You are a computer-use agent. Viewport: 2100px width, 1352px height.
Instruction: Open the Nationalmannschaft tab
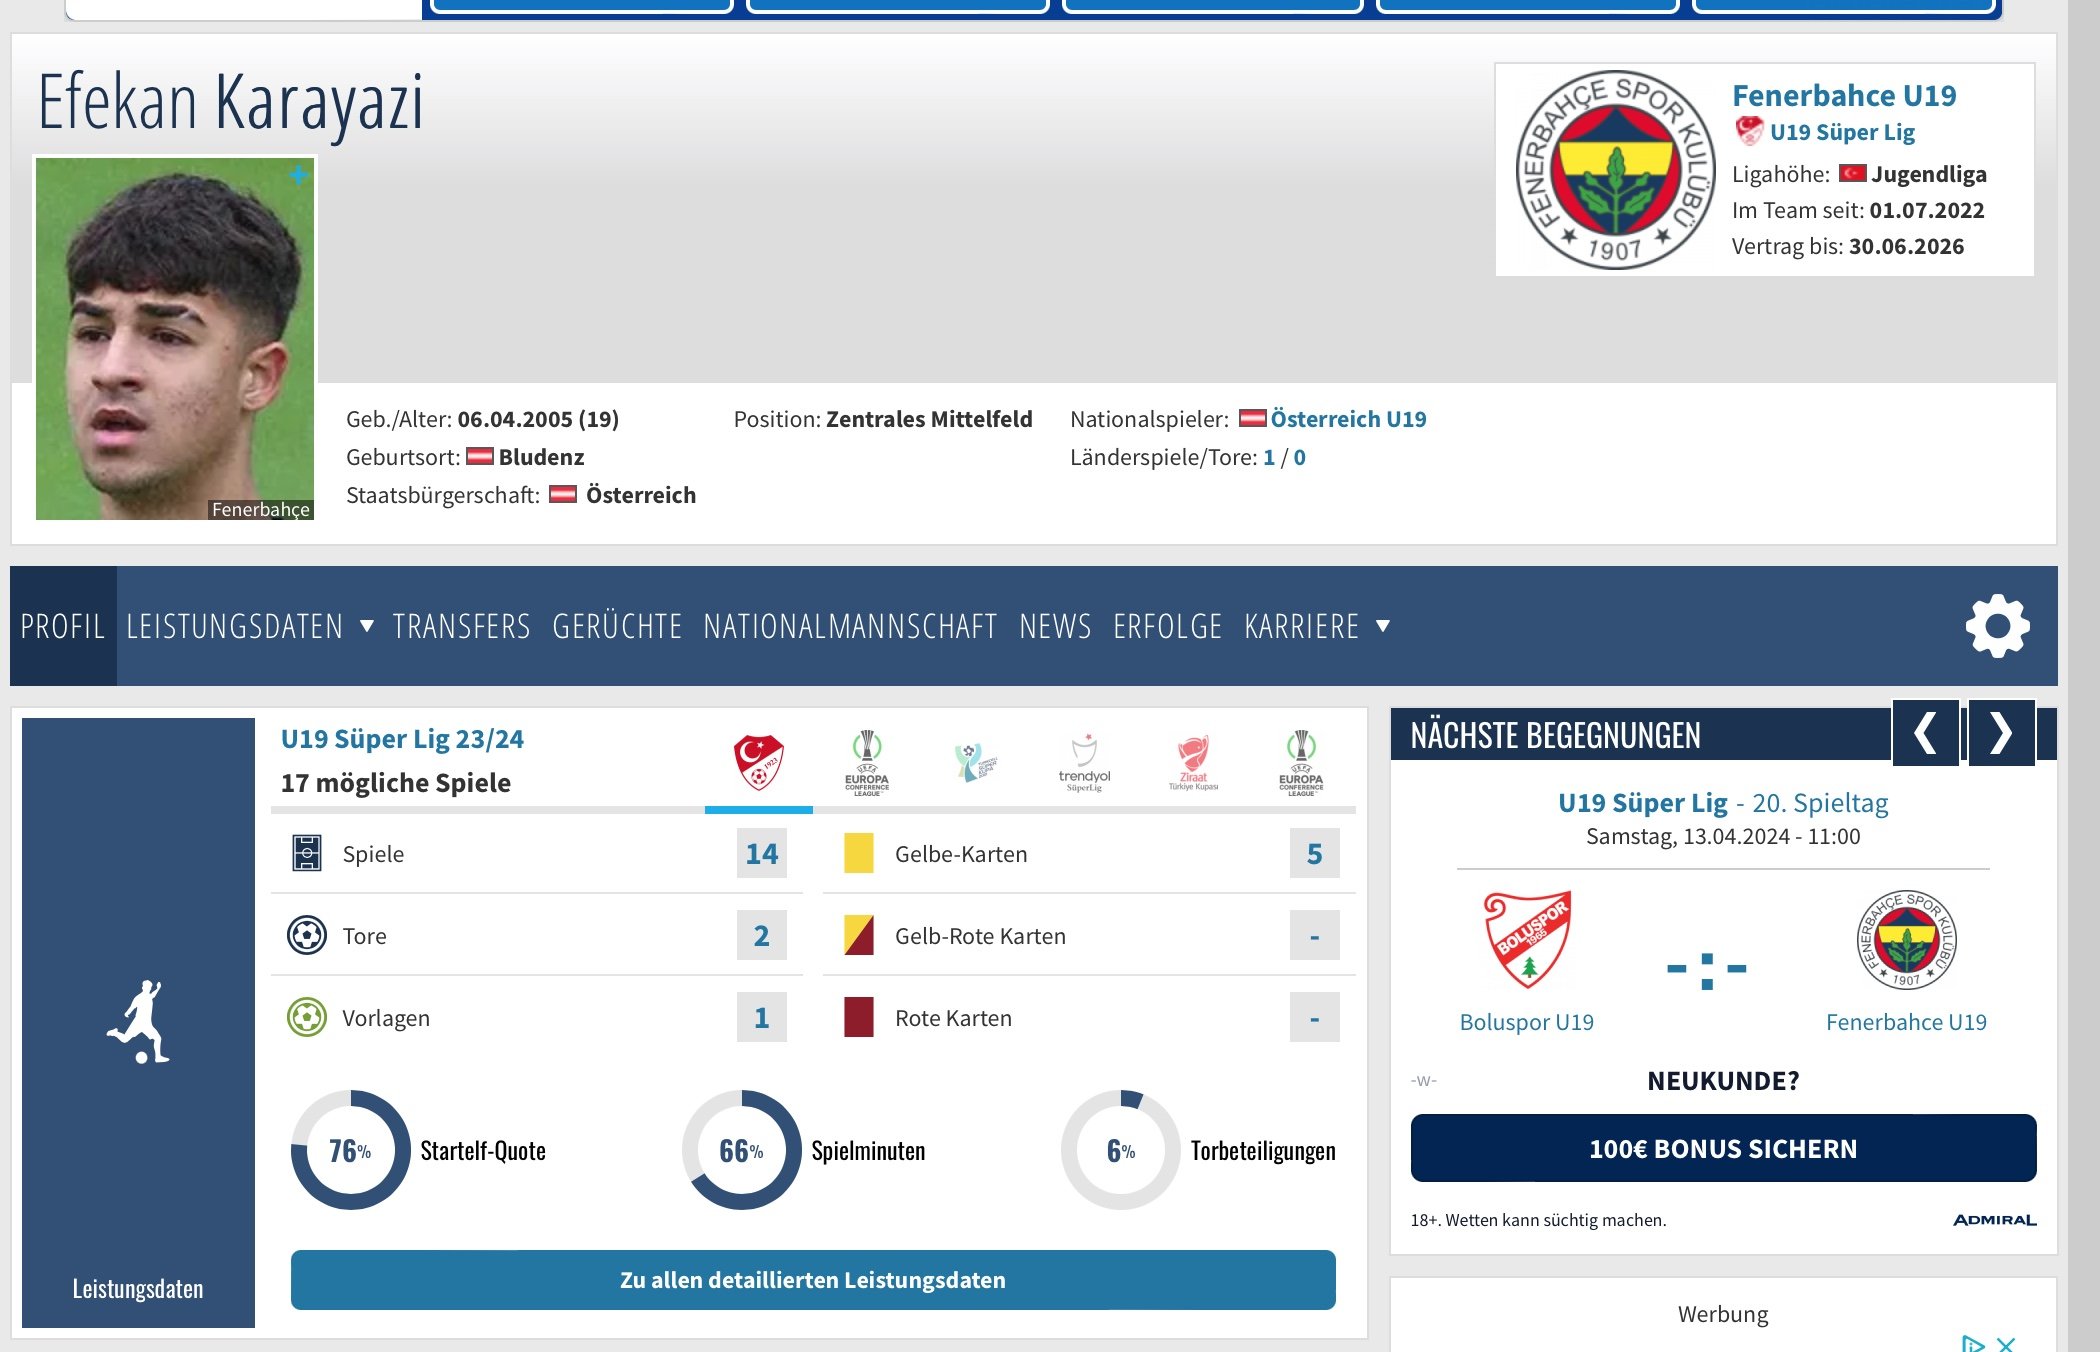click(850, 626)
